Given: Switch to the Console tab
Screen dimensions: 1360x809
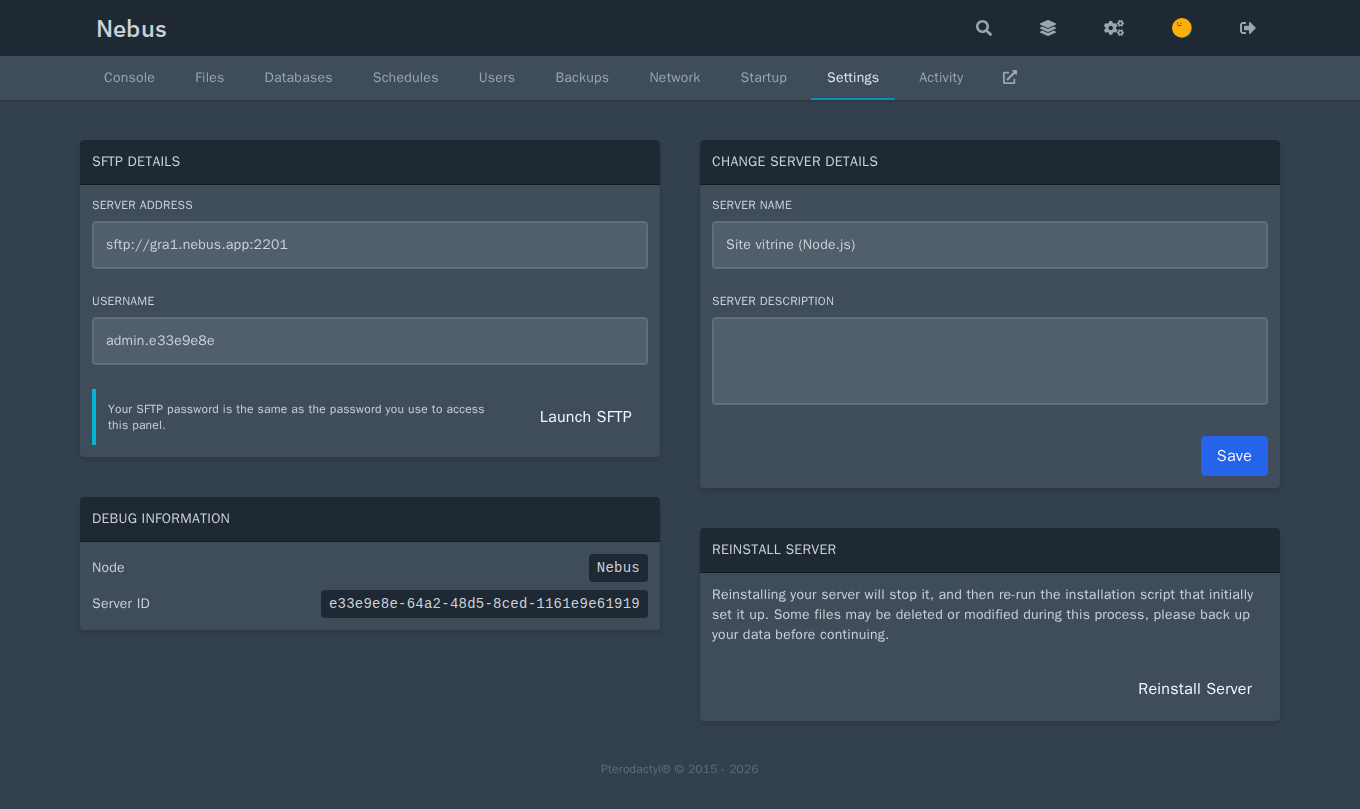Looking at the screenshot, I should (129, 77).
